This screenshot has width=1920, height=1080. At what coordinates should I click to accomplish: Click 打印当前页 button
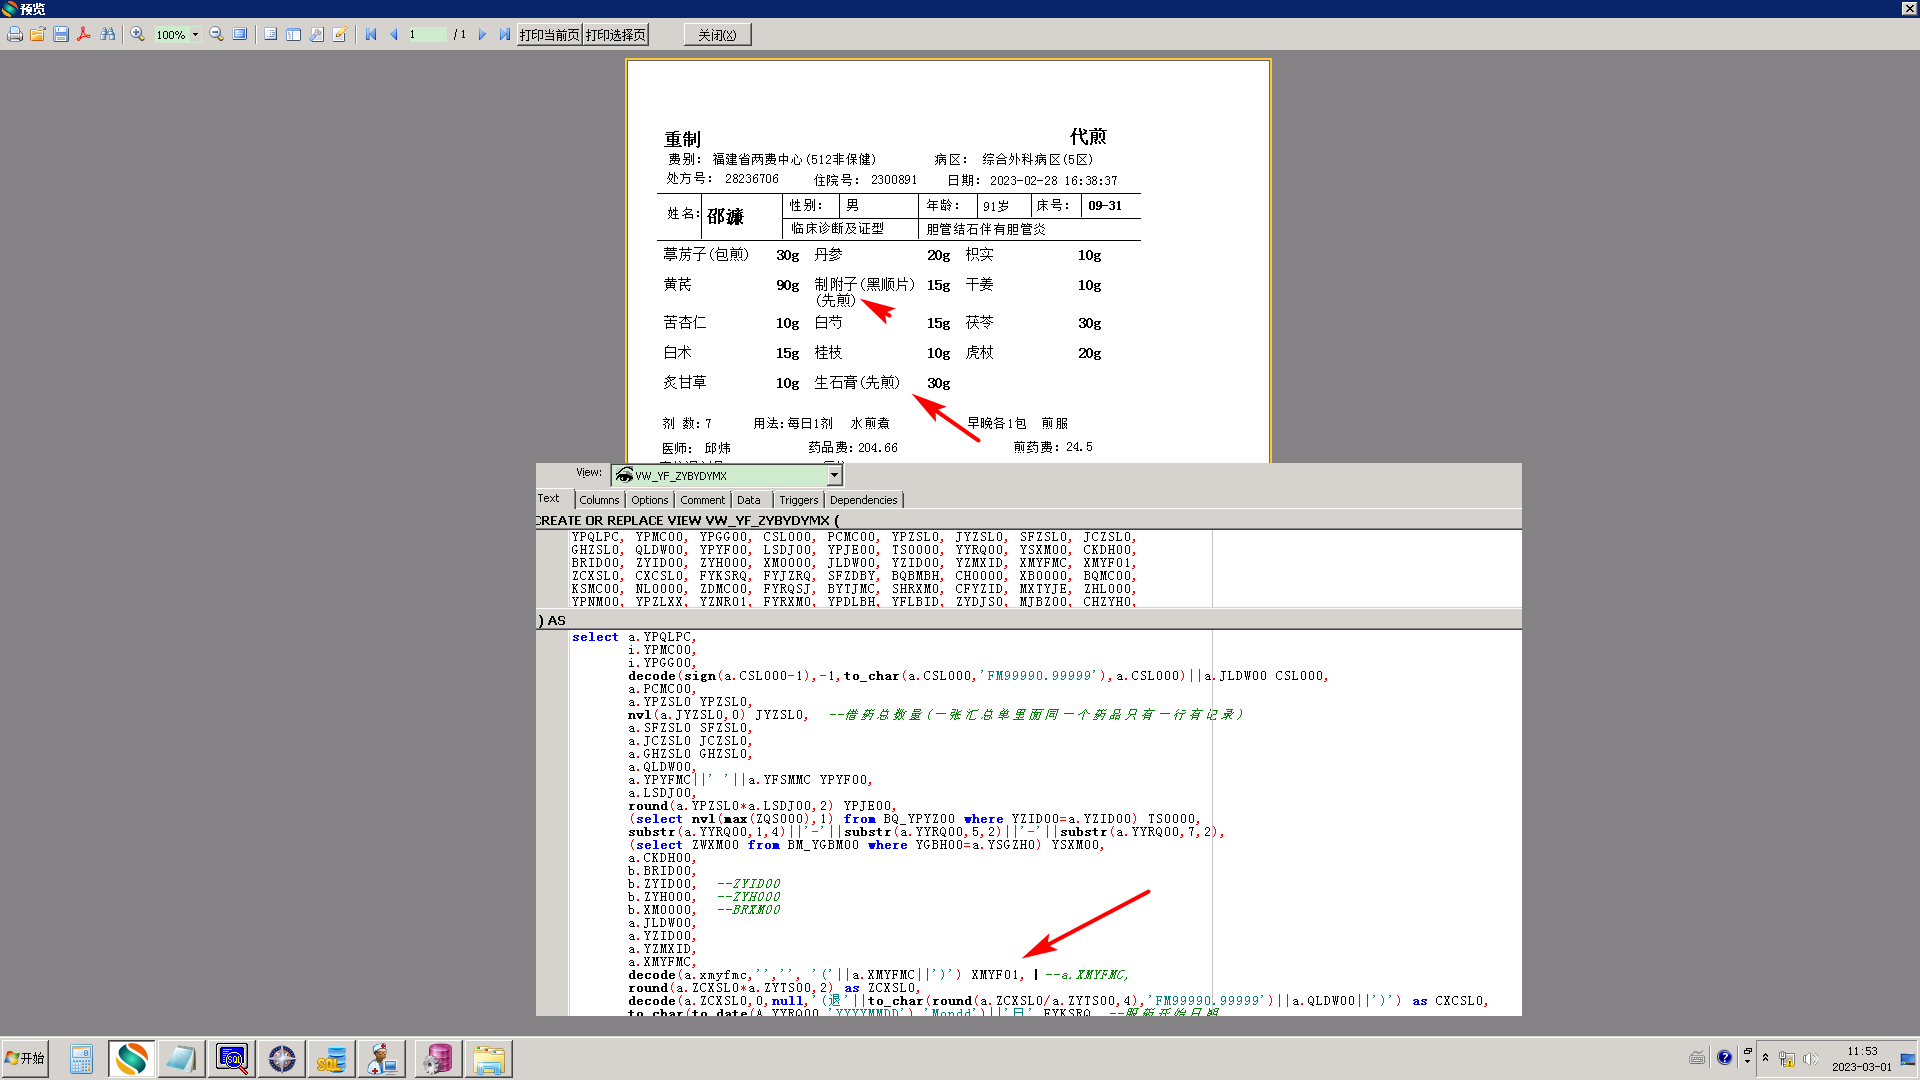pos(549,35)
